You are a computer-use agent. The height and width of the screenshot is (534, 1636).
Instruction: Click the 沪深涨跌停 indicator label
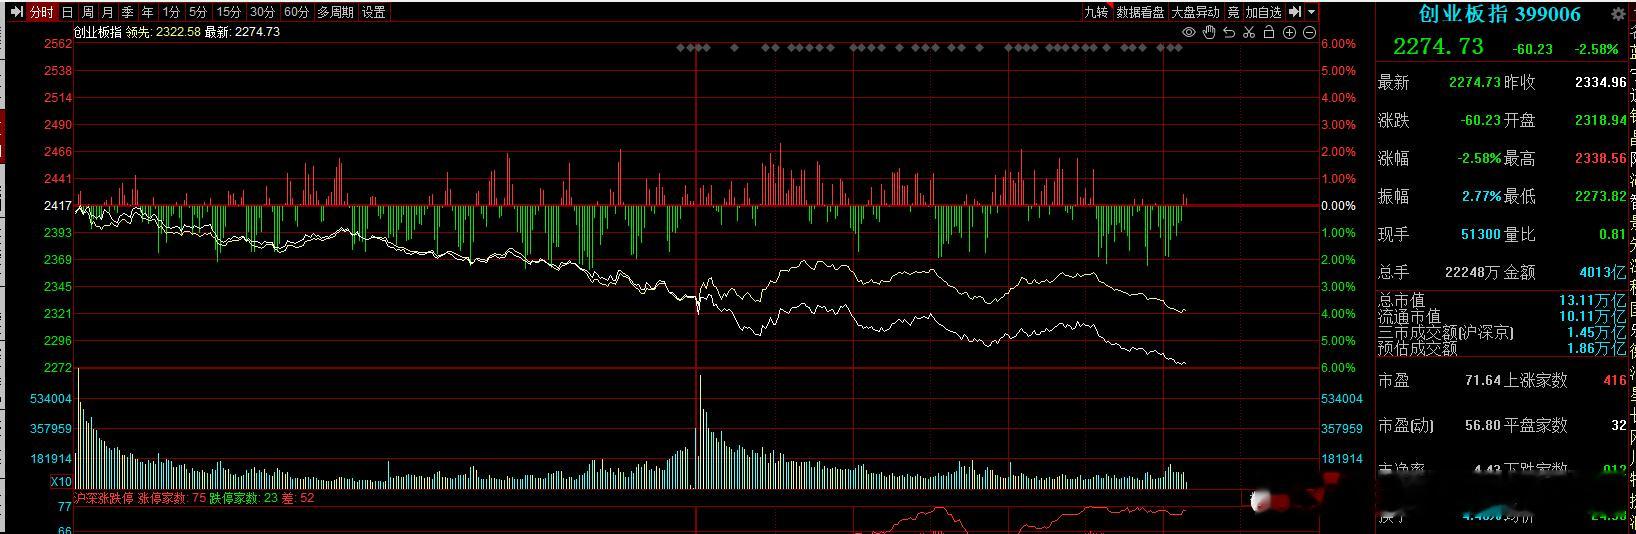tap(104, 497)
